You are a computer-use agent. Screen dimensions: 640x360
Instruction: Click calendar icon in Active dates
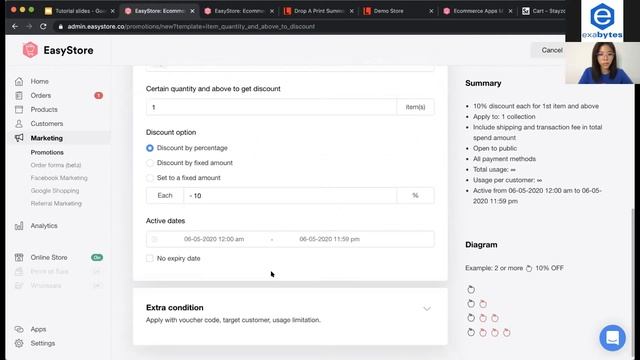click(155, 239)
